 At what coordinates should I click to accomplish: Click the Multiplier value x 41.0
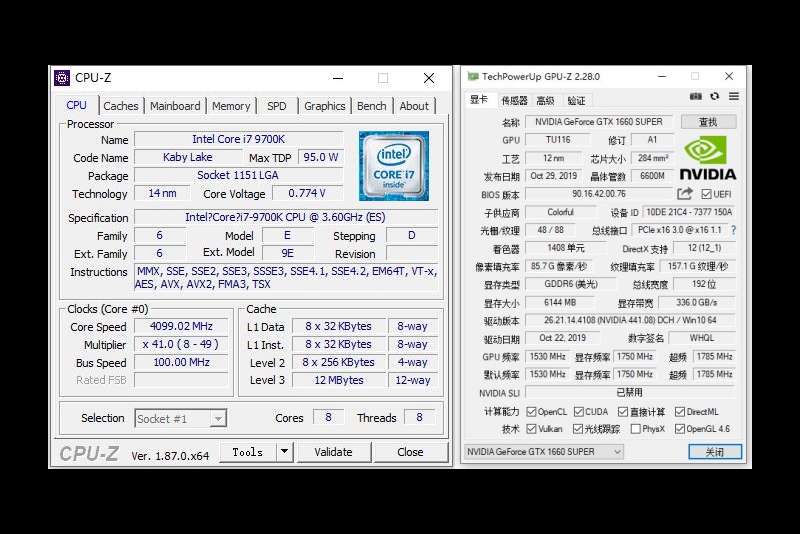(x=181, y=344)
